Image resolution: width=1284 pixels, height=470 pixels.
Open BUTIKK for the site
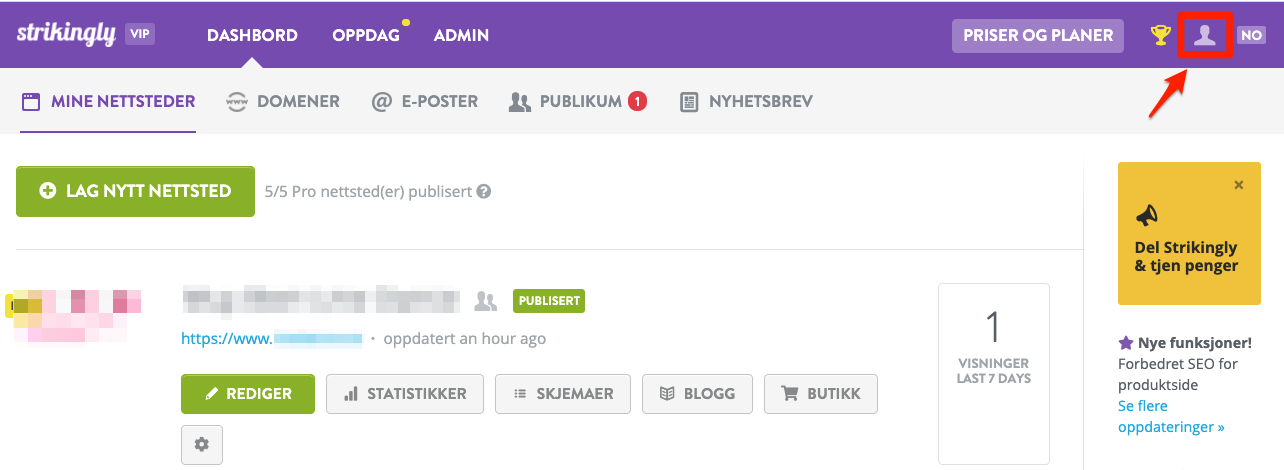coord(820,394)
